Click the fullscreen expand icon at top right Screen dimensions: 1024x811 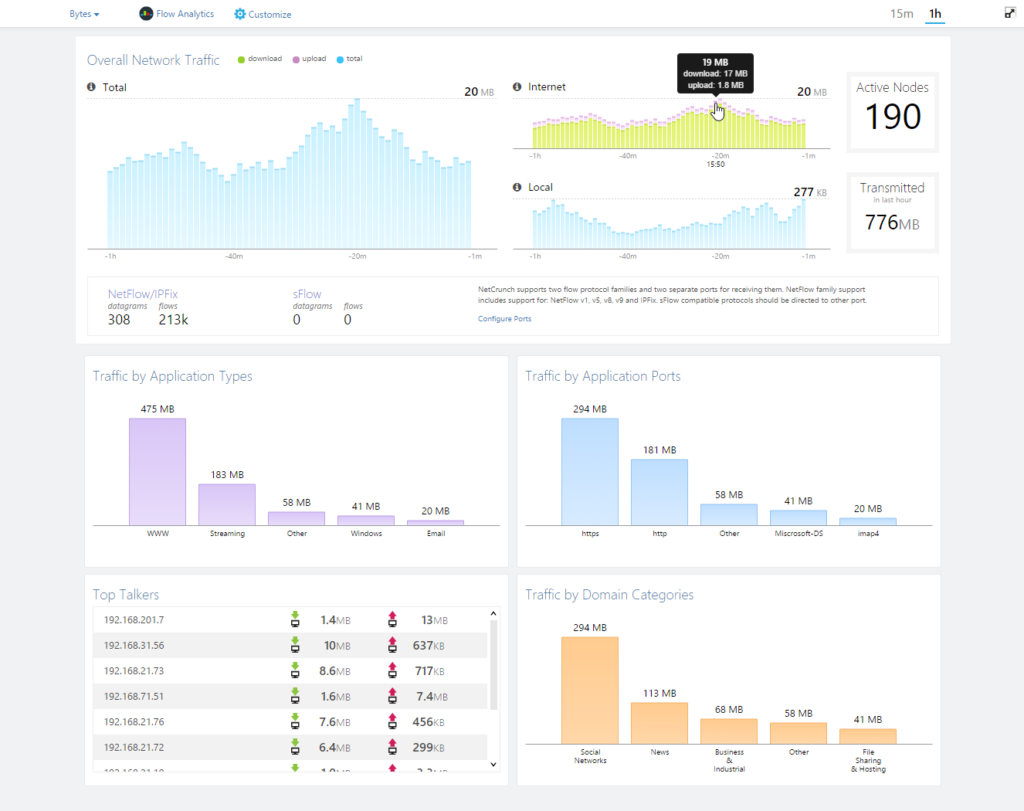(1009, 13)
